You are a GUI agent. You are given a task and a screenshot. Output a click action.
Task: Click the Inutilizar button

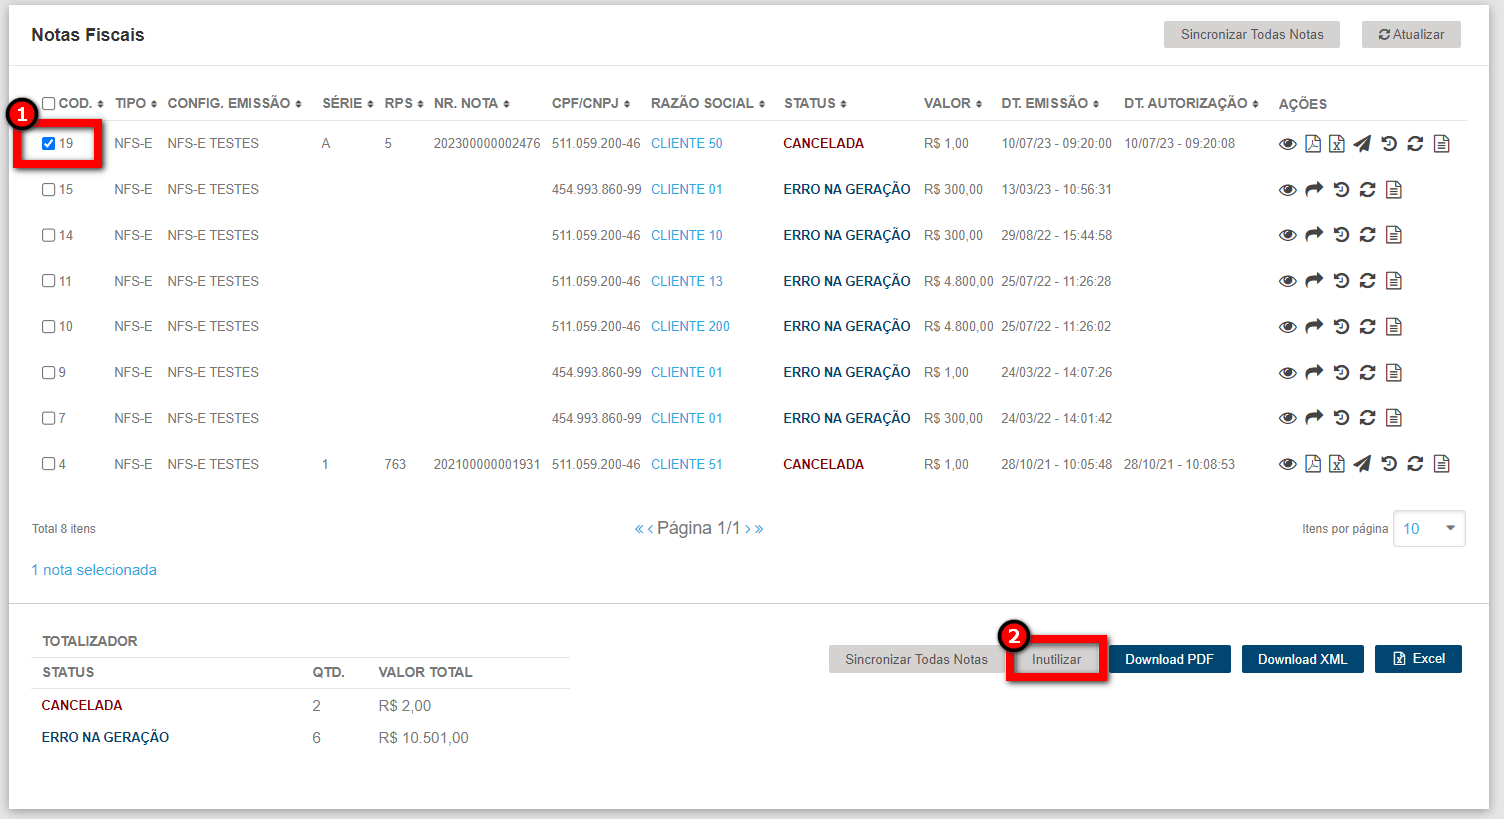1056,660
